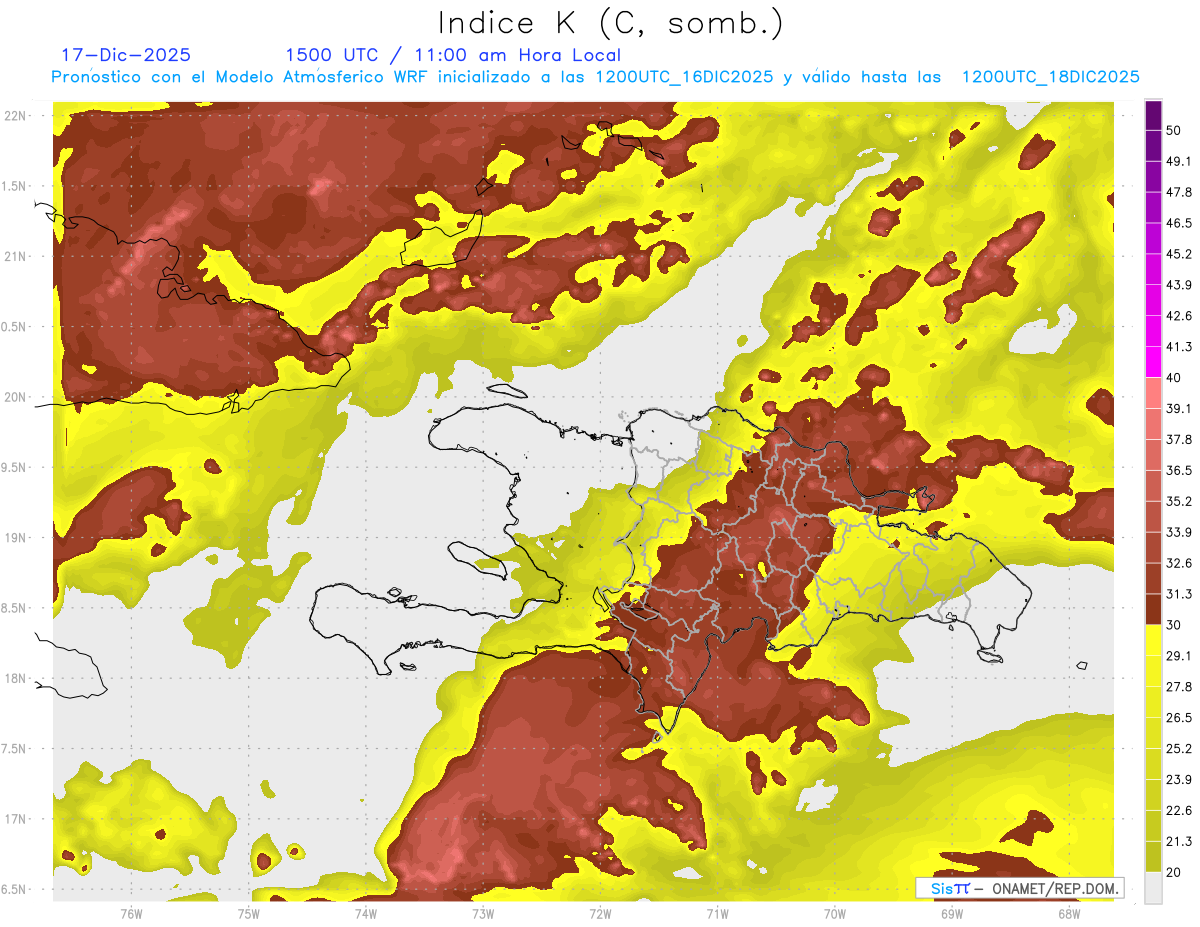Click yellow swatch between 30 and 29.1
Screen dimensions: 1200x927
(x=1153, y=640)
